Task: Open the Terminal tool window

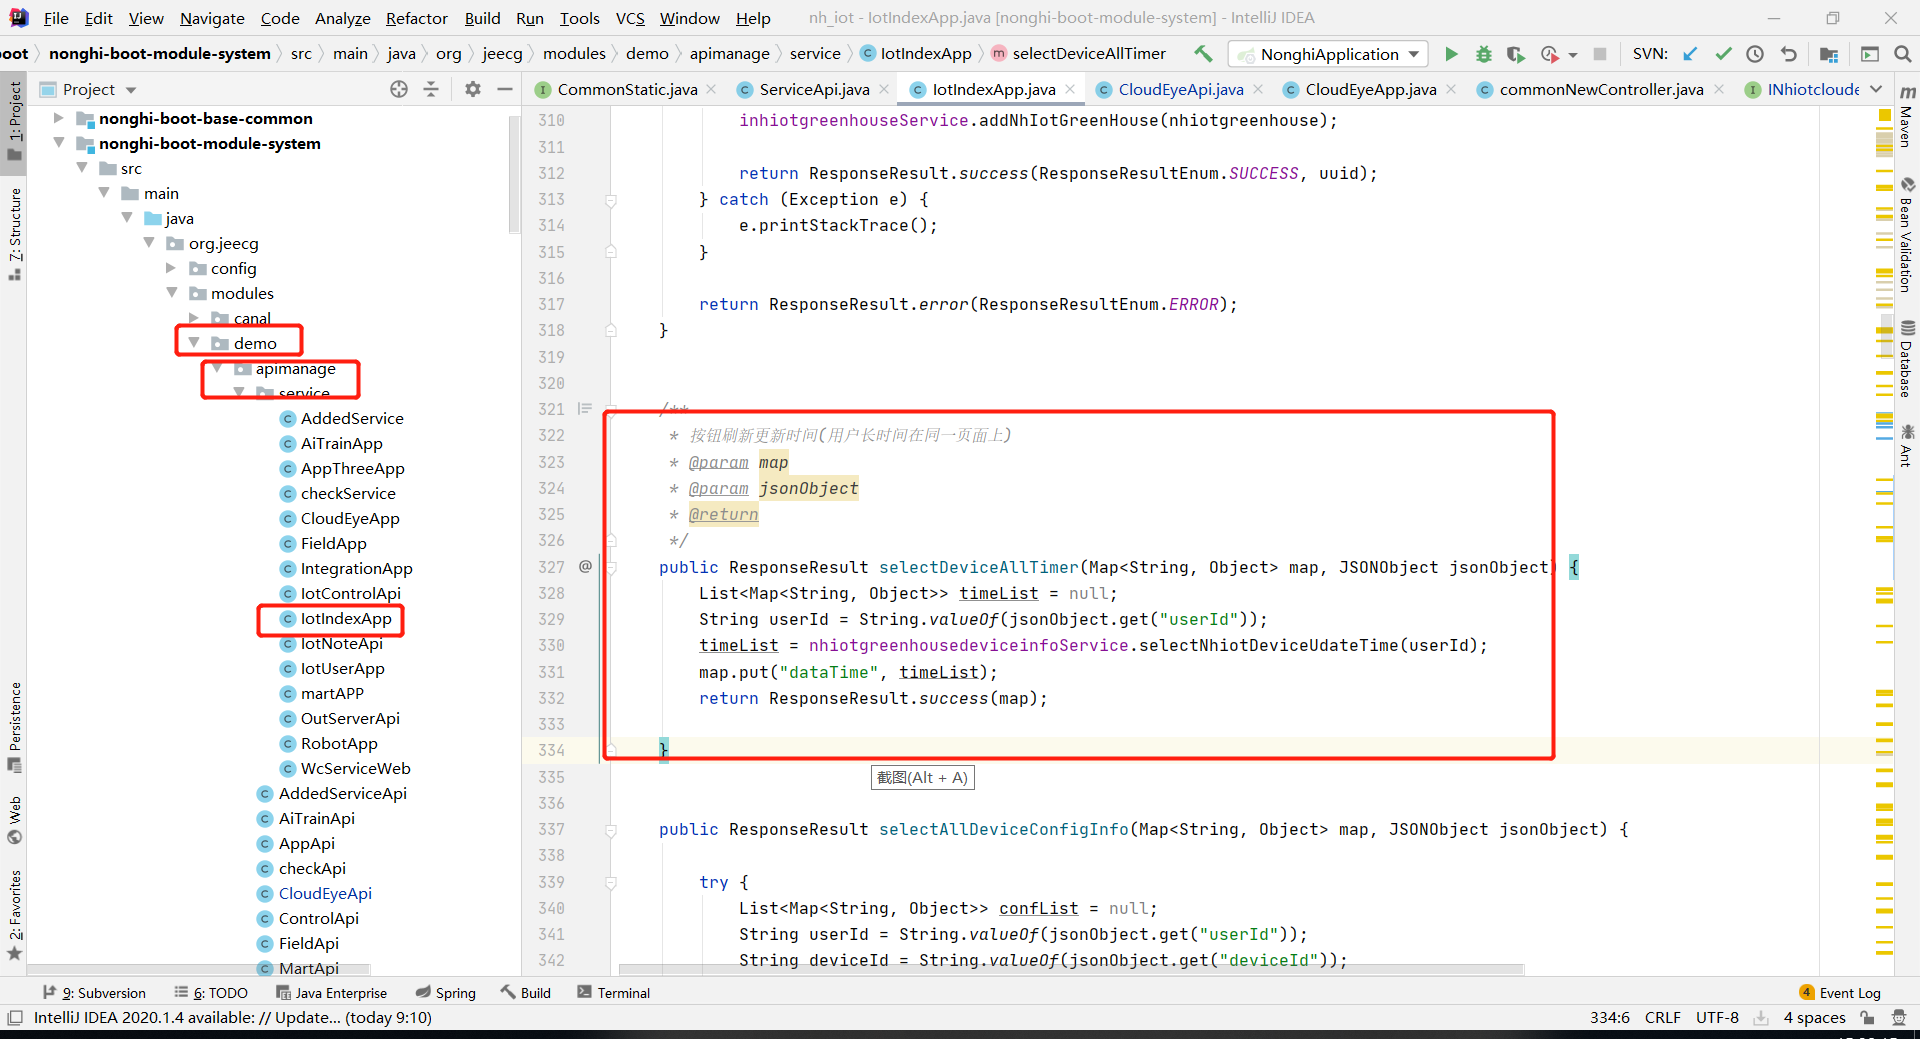Action: [613, 992]
